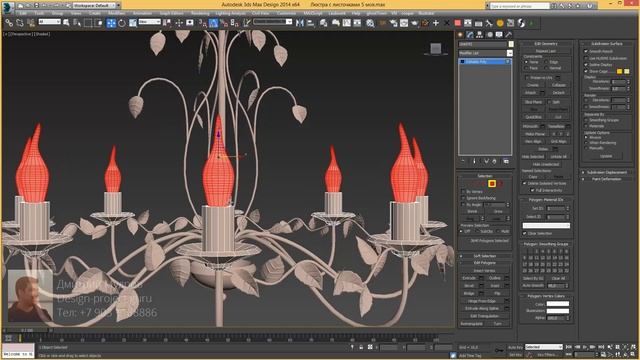The image size is (640, 360).
Task: Toggle the Isoline Display checkbox
Action: 586,65
